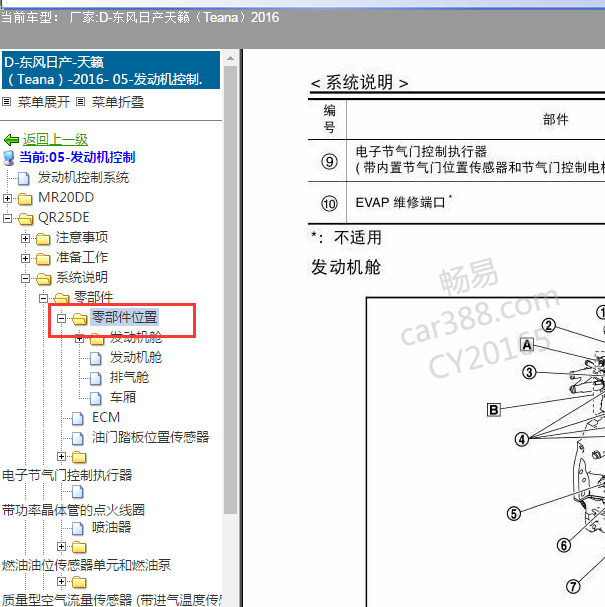605x607 pixels.
Task: Open the 车厢 document
Action: tap(123, 397)
